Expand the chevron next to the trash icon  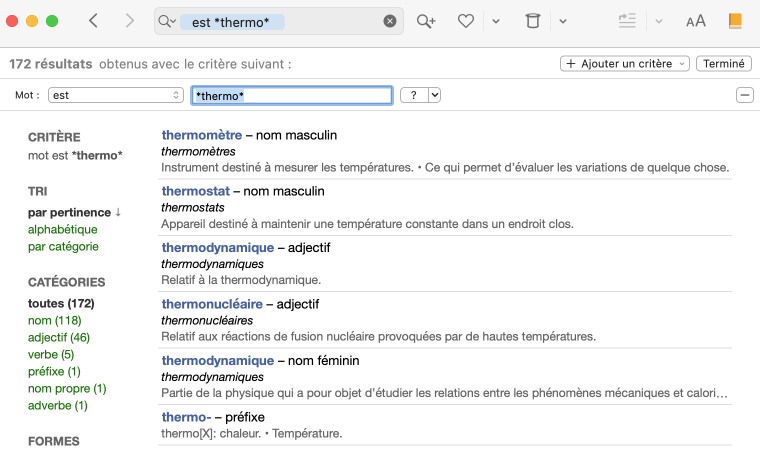coord(563,21)
